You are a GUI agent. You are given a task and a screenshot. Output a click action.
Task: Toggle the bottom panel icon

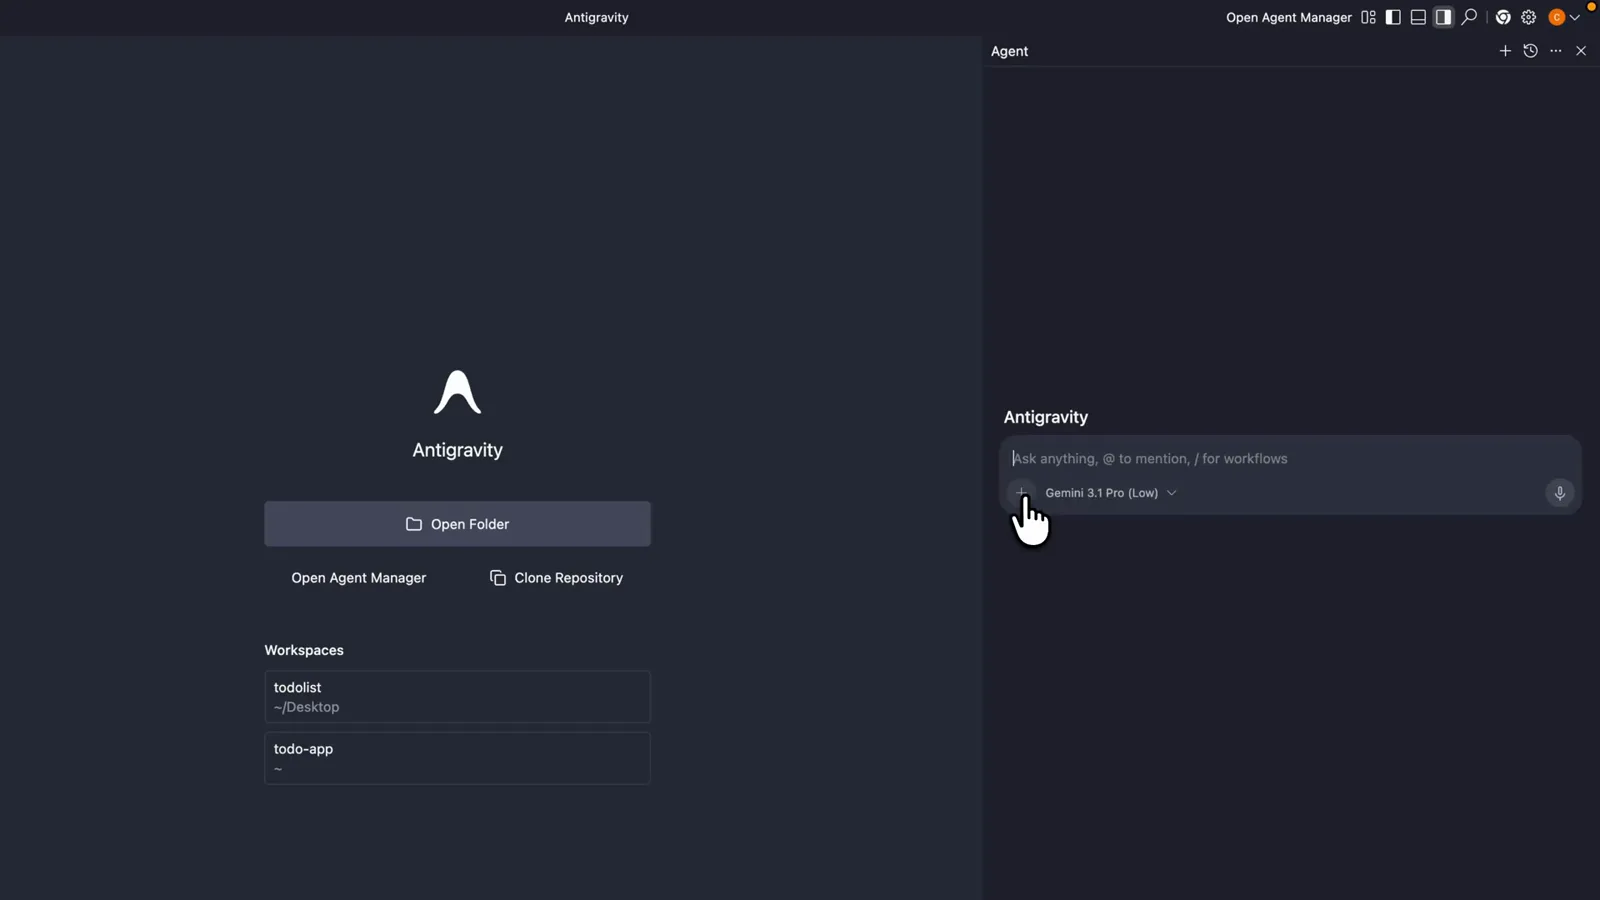[x=1418, y=17]
